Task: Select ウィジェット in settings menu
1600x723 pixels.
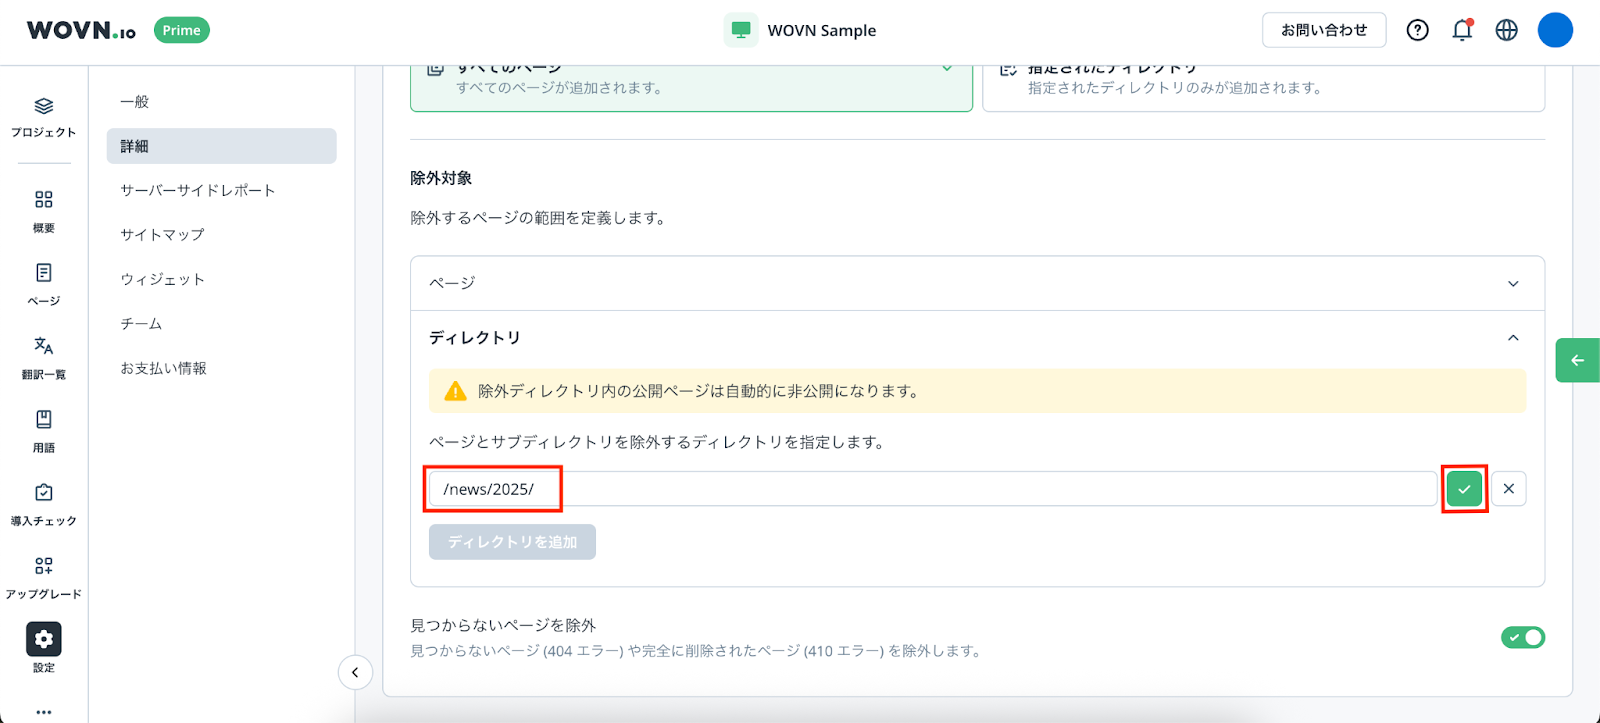Action: click(163, 279)
